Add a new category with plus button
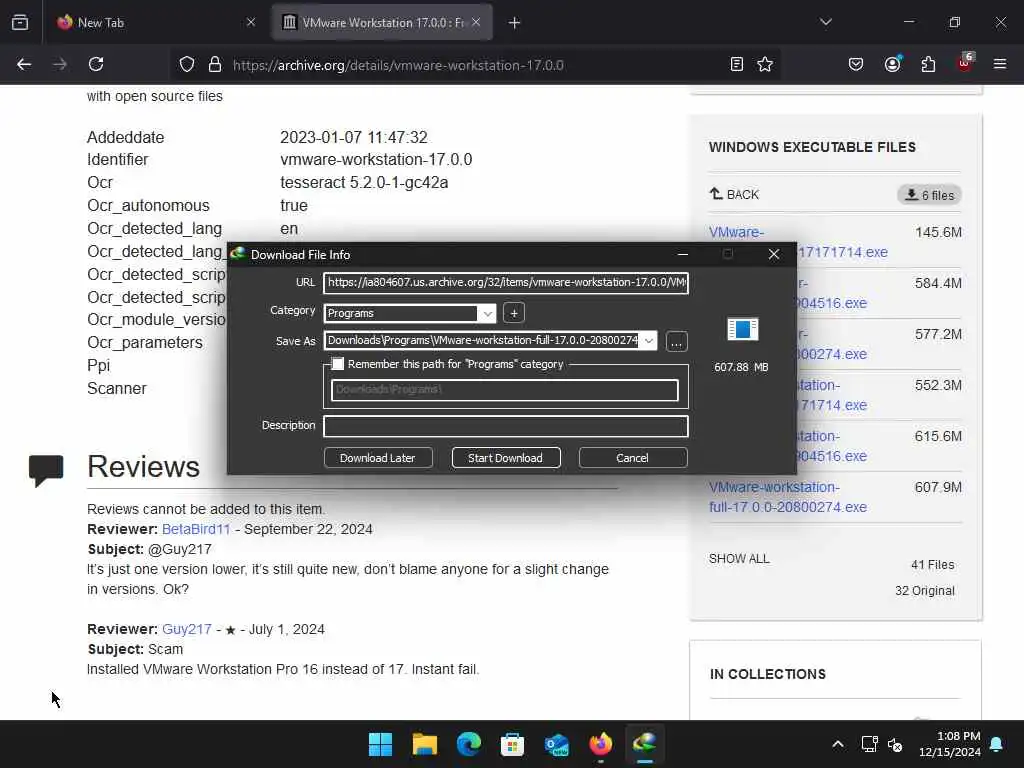Image resolution: width=1024 pixels, height=768 pixels. (x=514, y=313)
